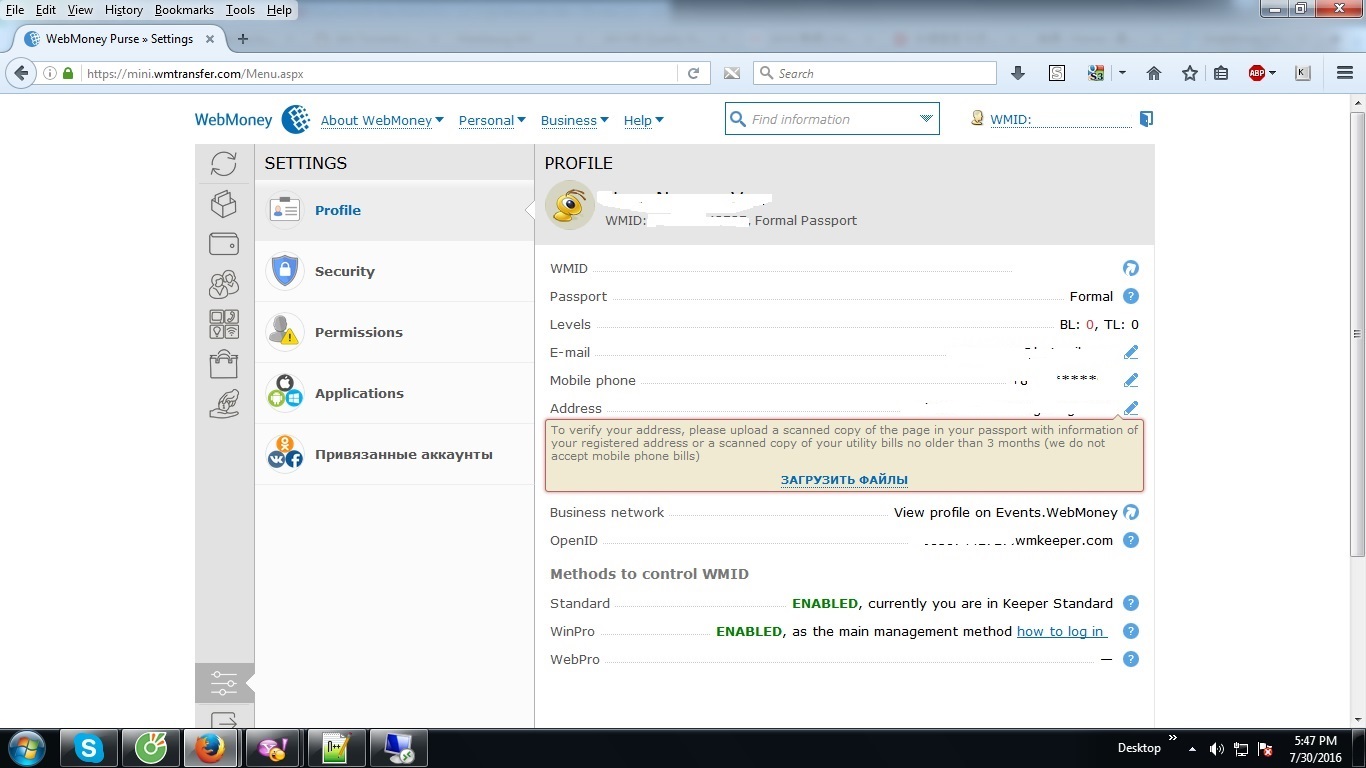Image resolution: width=1366 pixels, height=768 pixels.
Task: Click the Find information search field
Action: (x=832, y=119)
